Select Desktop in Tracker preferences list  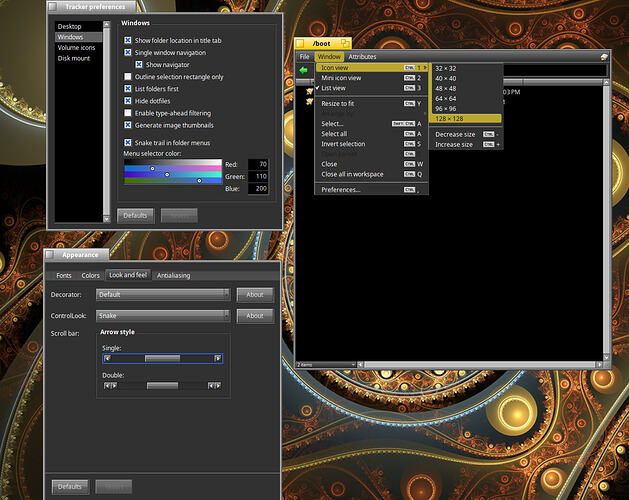pyautogui.click(x=79, y=26)
